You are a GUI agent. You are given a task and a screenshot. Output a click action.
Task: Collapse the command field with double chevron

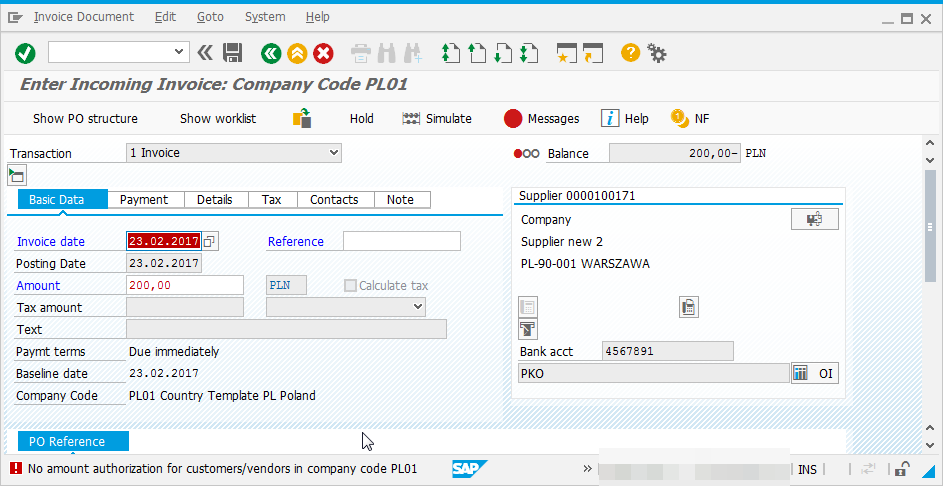coord(205,53)
